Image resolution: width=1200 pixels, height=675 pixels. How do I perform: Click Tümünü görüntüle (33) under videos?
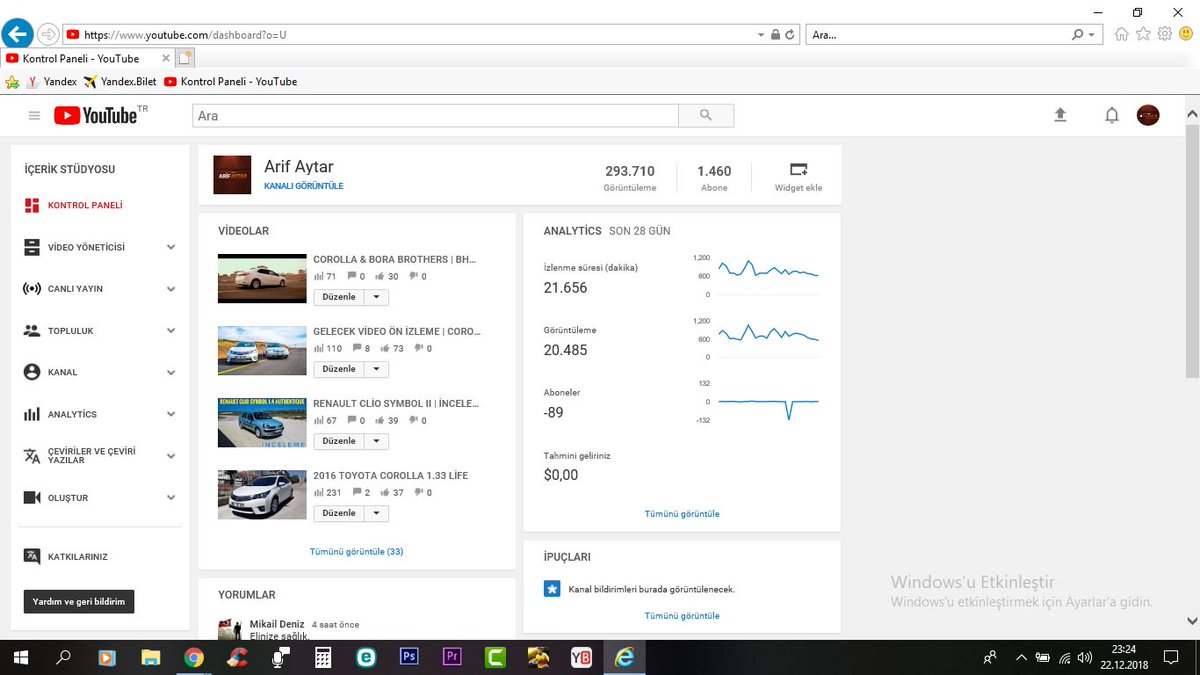pos(356,551)
